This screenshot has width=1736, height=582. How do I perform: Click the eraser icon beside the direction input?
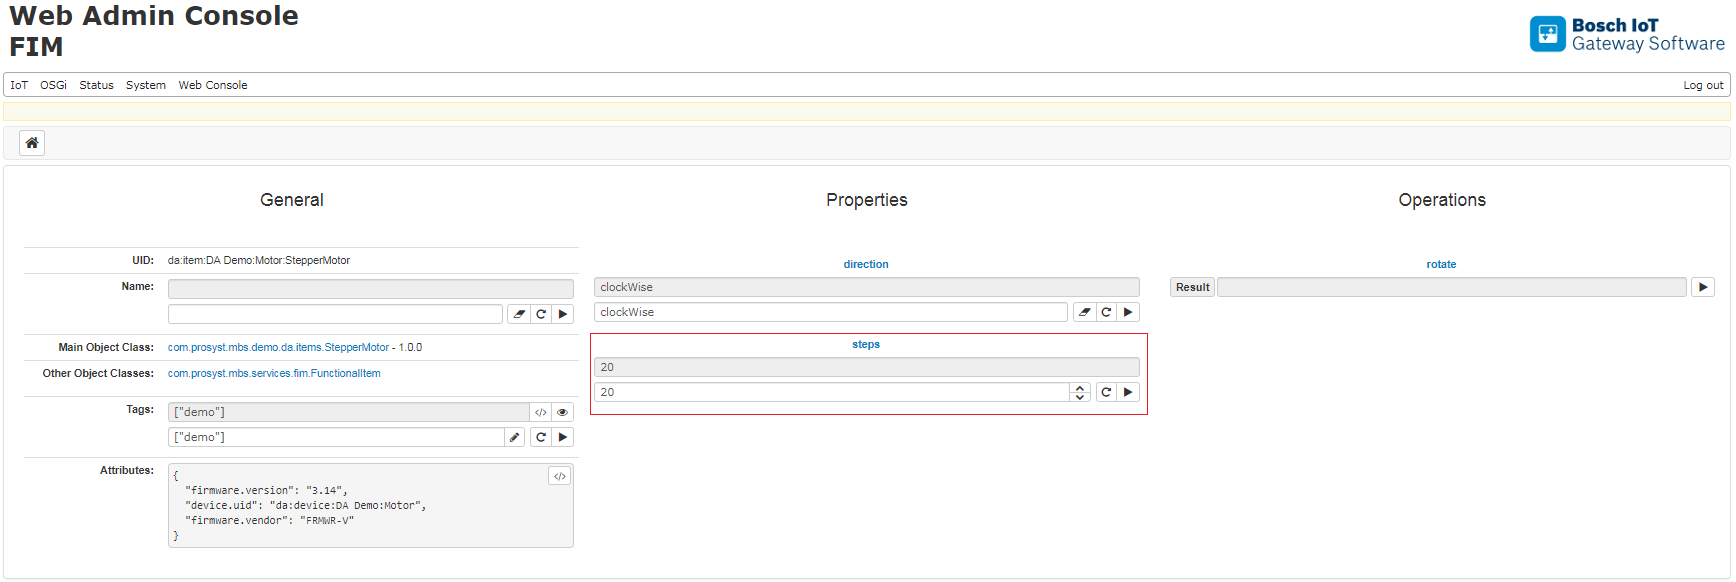tap(1084, 311)
